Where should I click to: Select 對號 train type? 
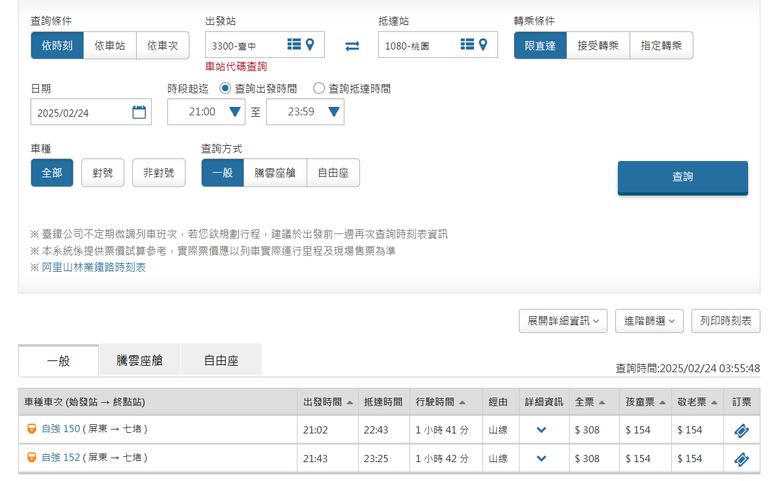pyautogui.click(x=102, y=173)
